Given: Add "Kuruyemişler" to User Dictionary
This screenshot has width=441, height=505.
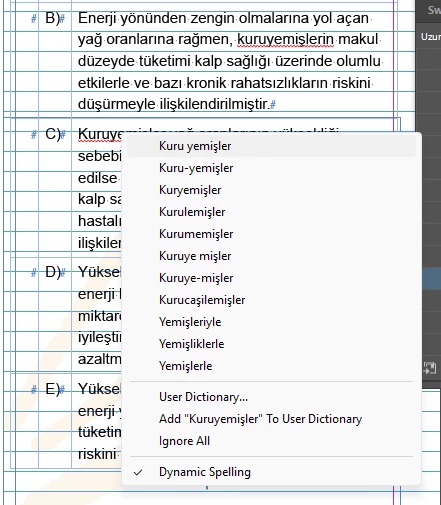Looking at the screenshot, I should click(x=271, y=419).
